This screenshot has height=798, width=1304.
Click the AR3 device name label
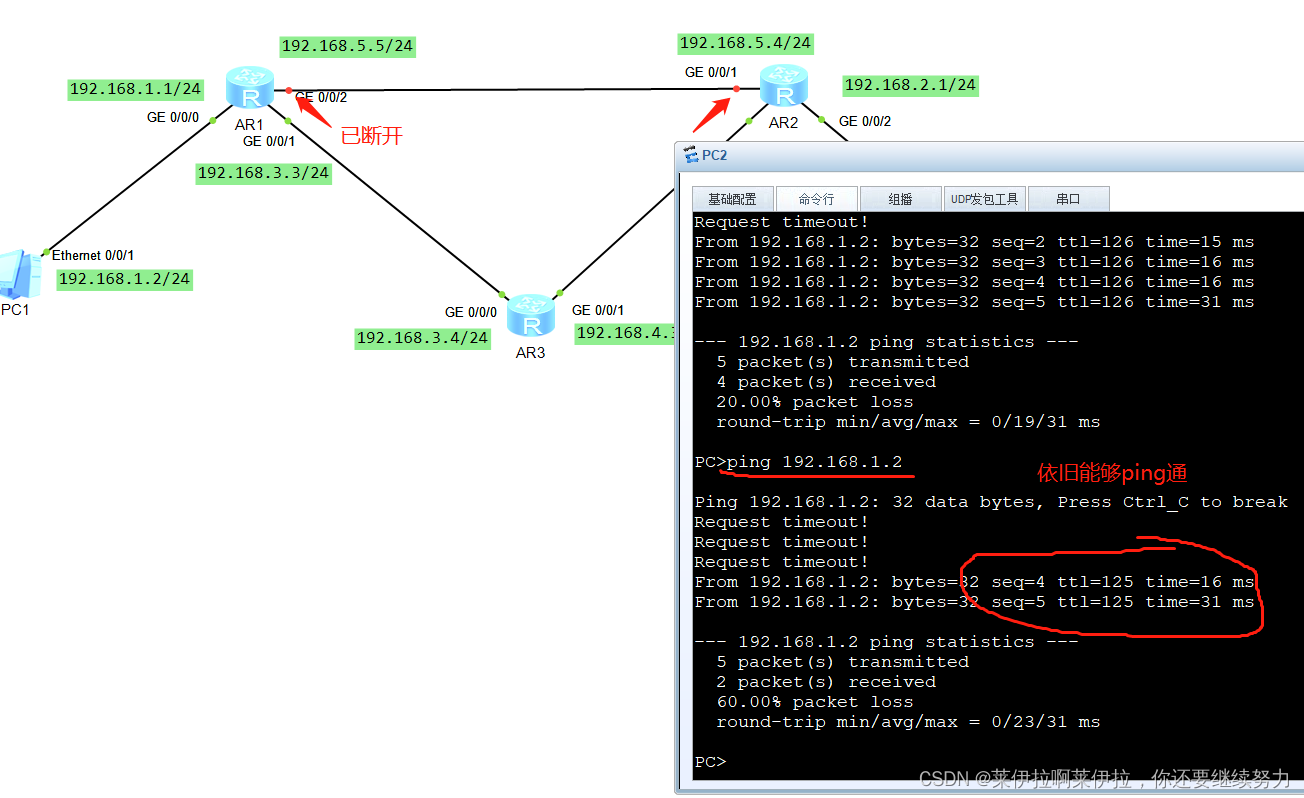point(531,353)
